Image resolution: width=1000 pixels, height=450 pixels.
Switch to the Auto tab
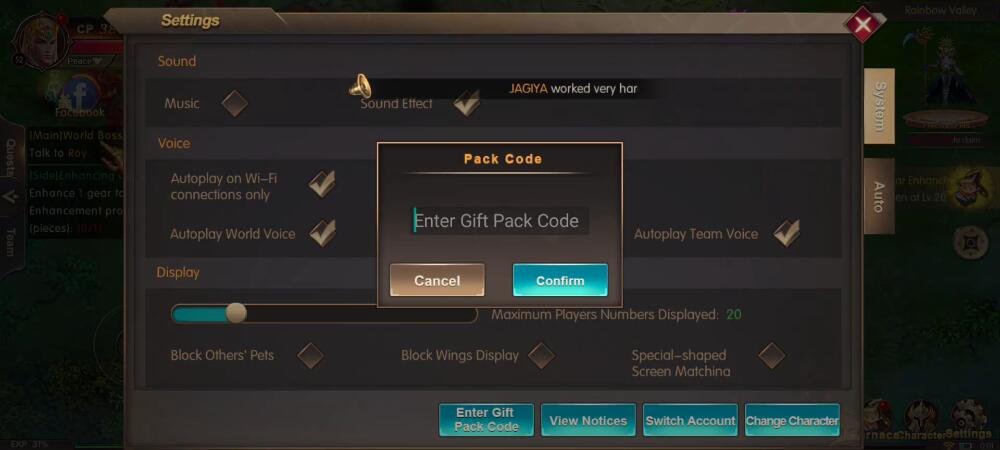(x=879, y=196)
